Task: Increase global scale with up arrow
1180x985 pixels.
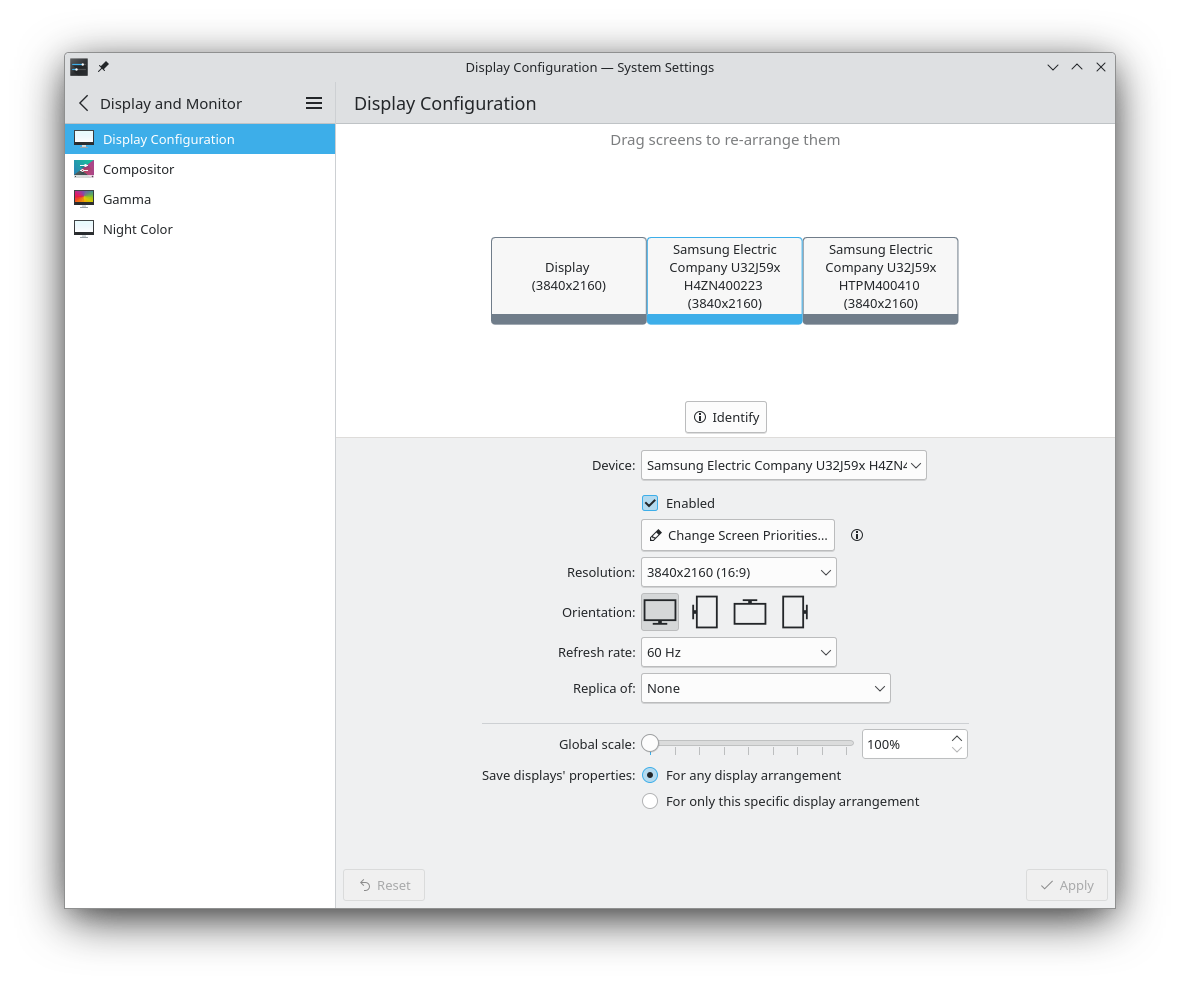Action: (x=956, y=738)
